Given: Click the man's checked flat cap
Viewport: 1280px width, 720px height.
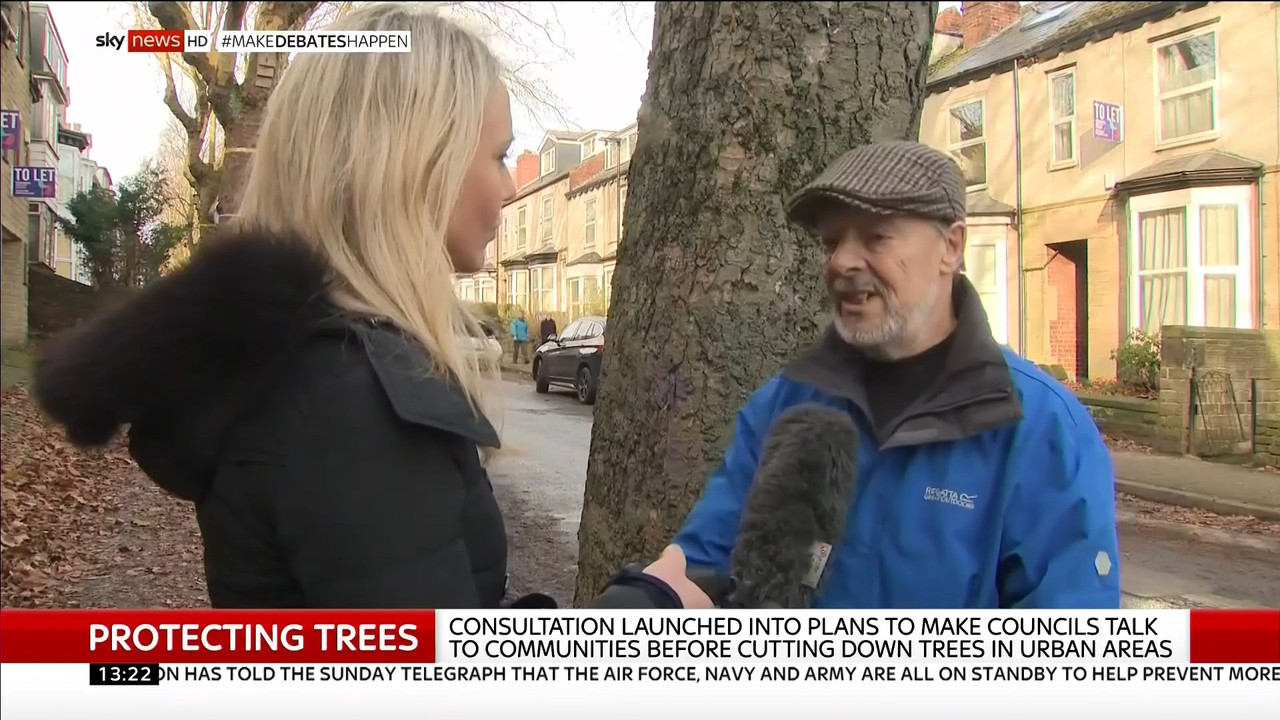Looking at the screenshot, I should coord(876,182).
